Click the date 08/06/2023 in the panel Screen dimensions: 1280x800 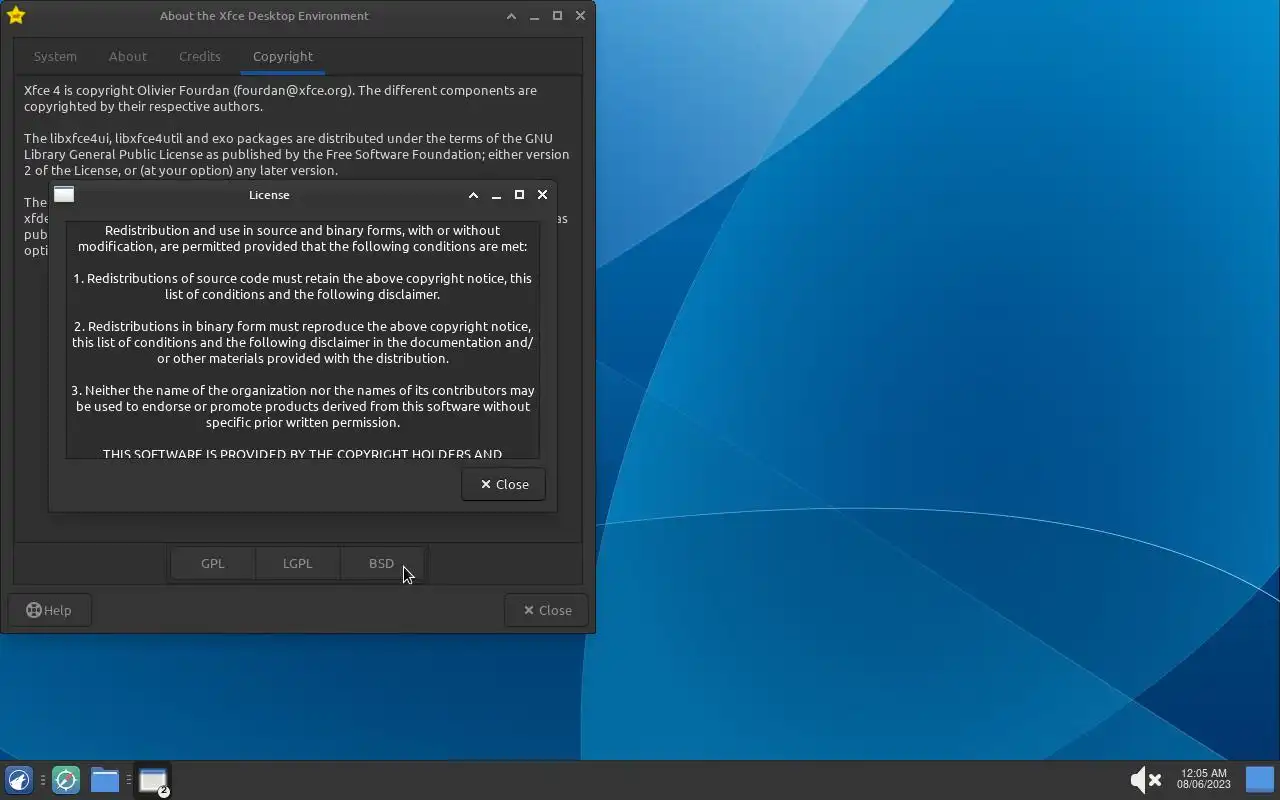[1203, 785]
